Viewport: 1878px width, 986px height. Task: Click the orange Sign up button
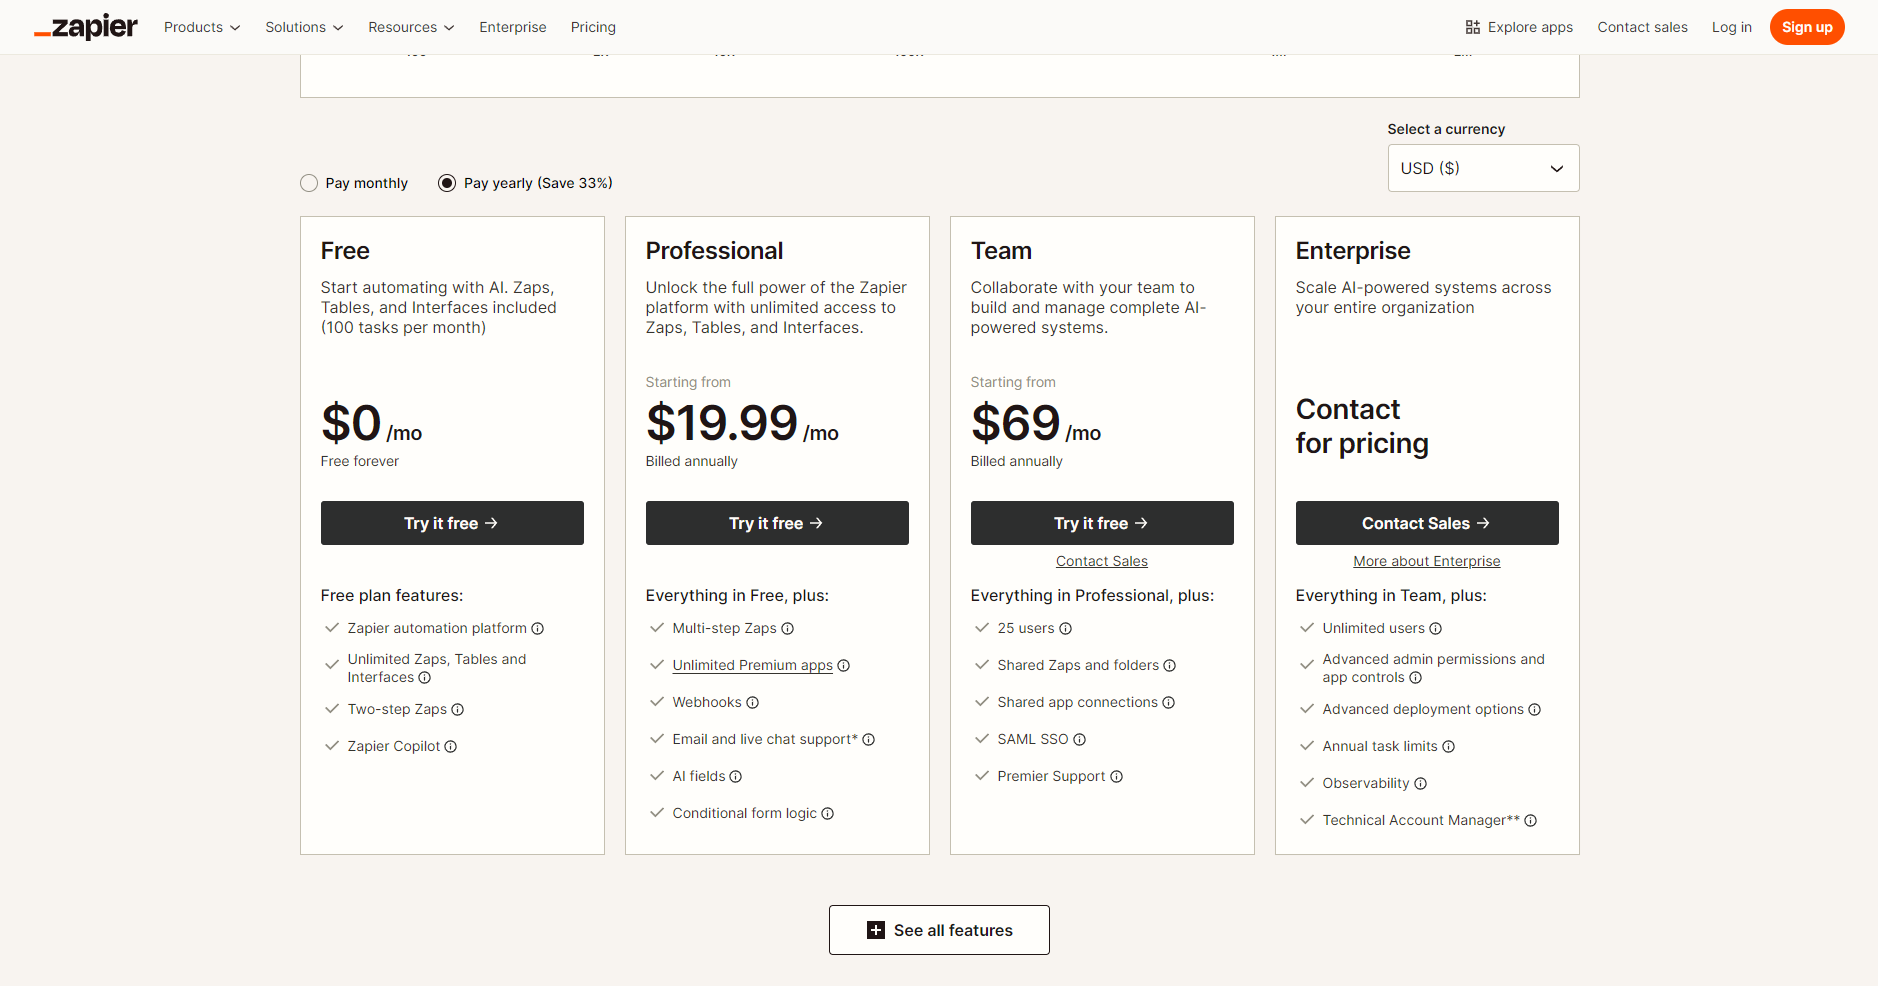click(1806, 27)
